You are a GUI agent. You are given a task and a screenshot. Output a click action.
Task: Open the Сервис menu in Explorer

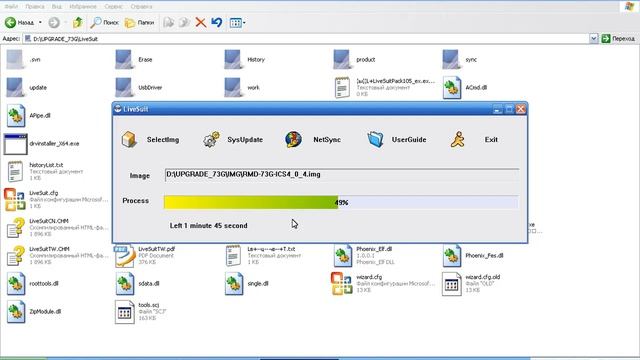coord(113,7)
